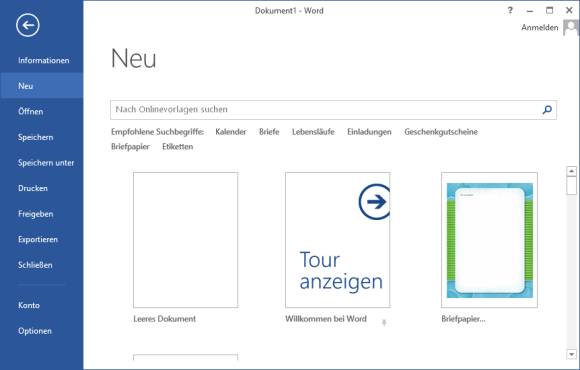Pin the Willkommen bei Word template
The width and height of the screenshot is (580, 370).
tap(384, 323)
